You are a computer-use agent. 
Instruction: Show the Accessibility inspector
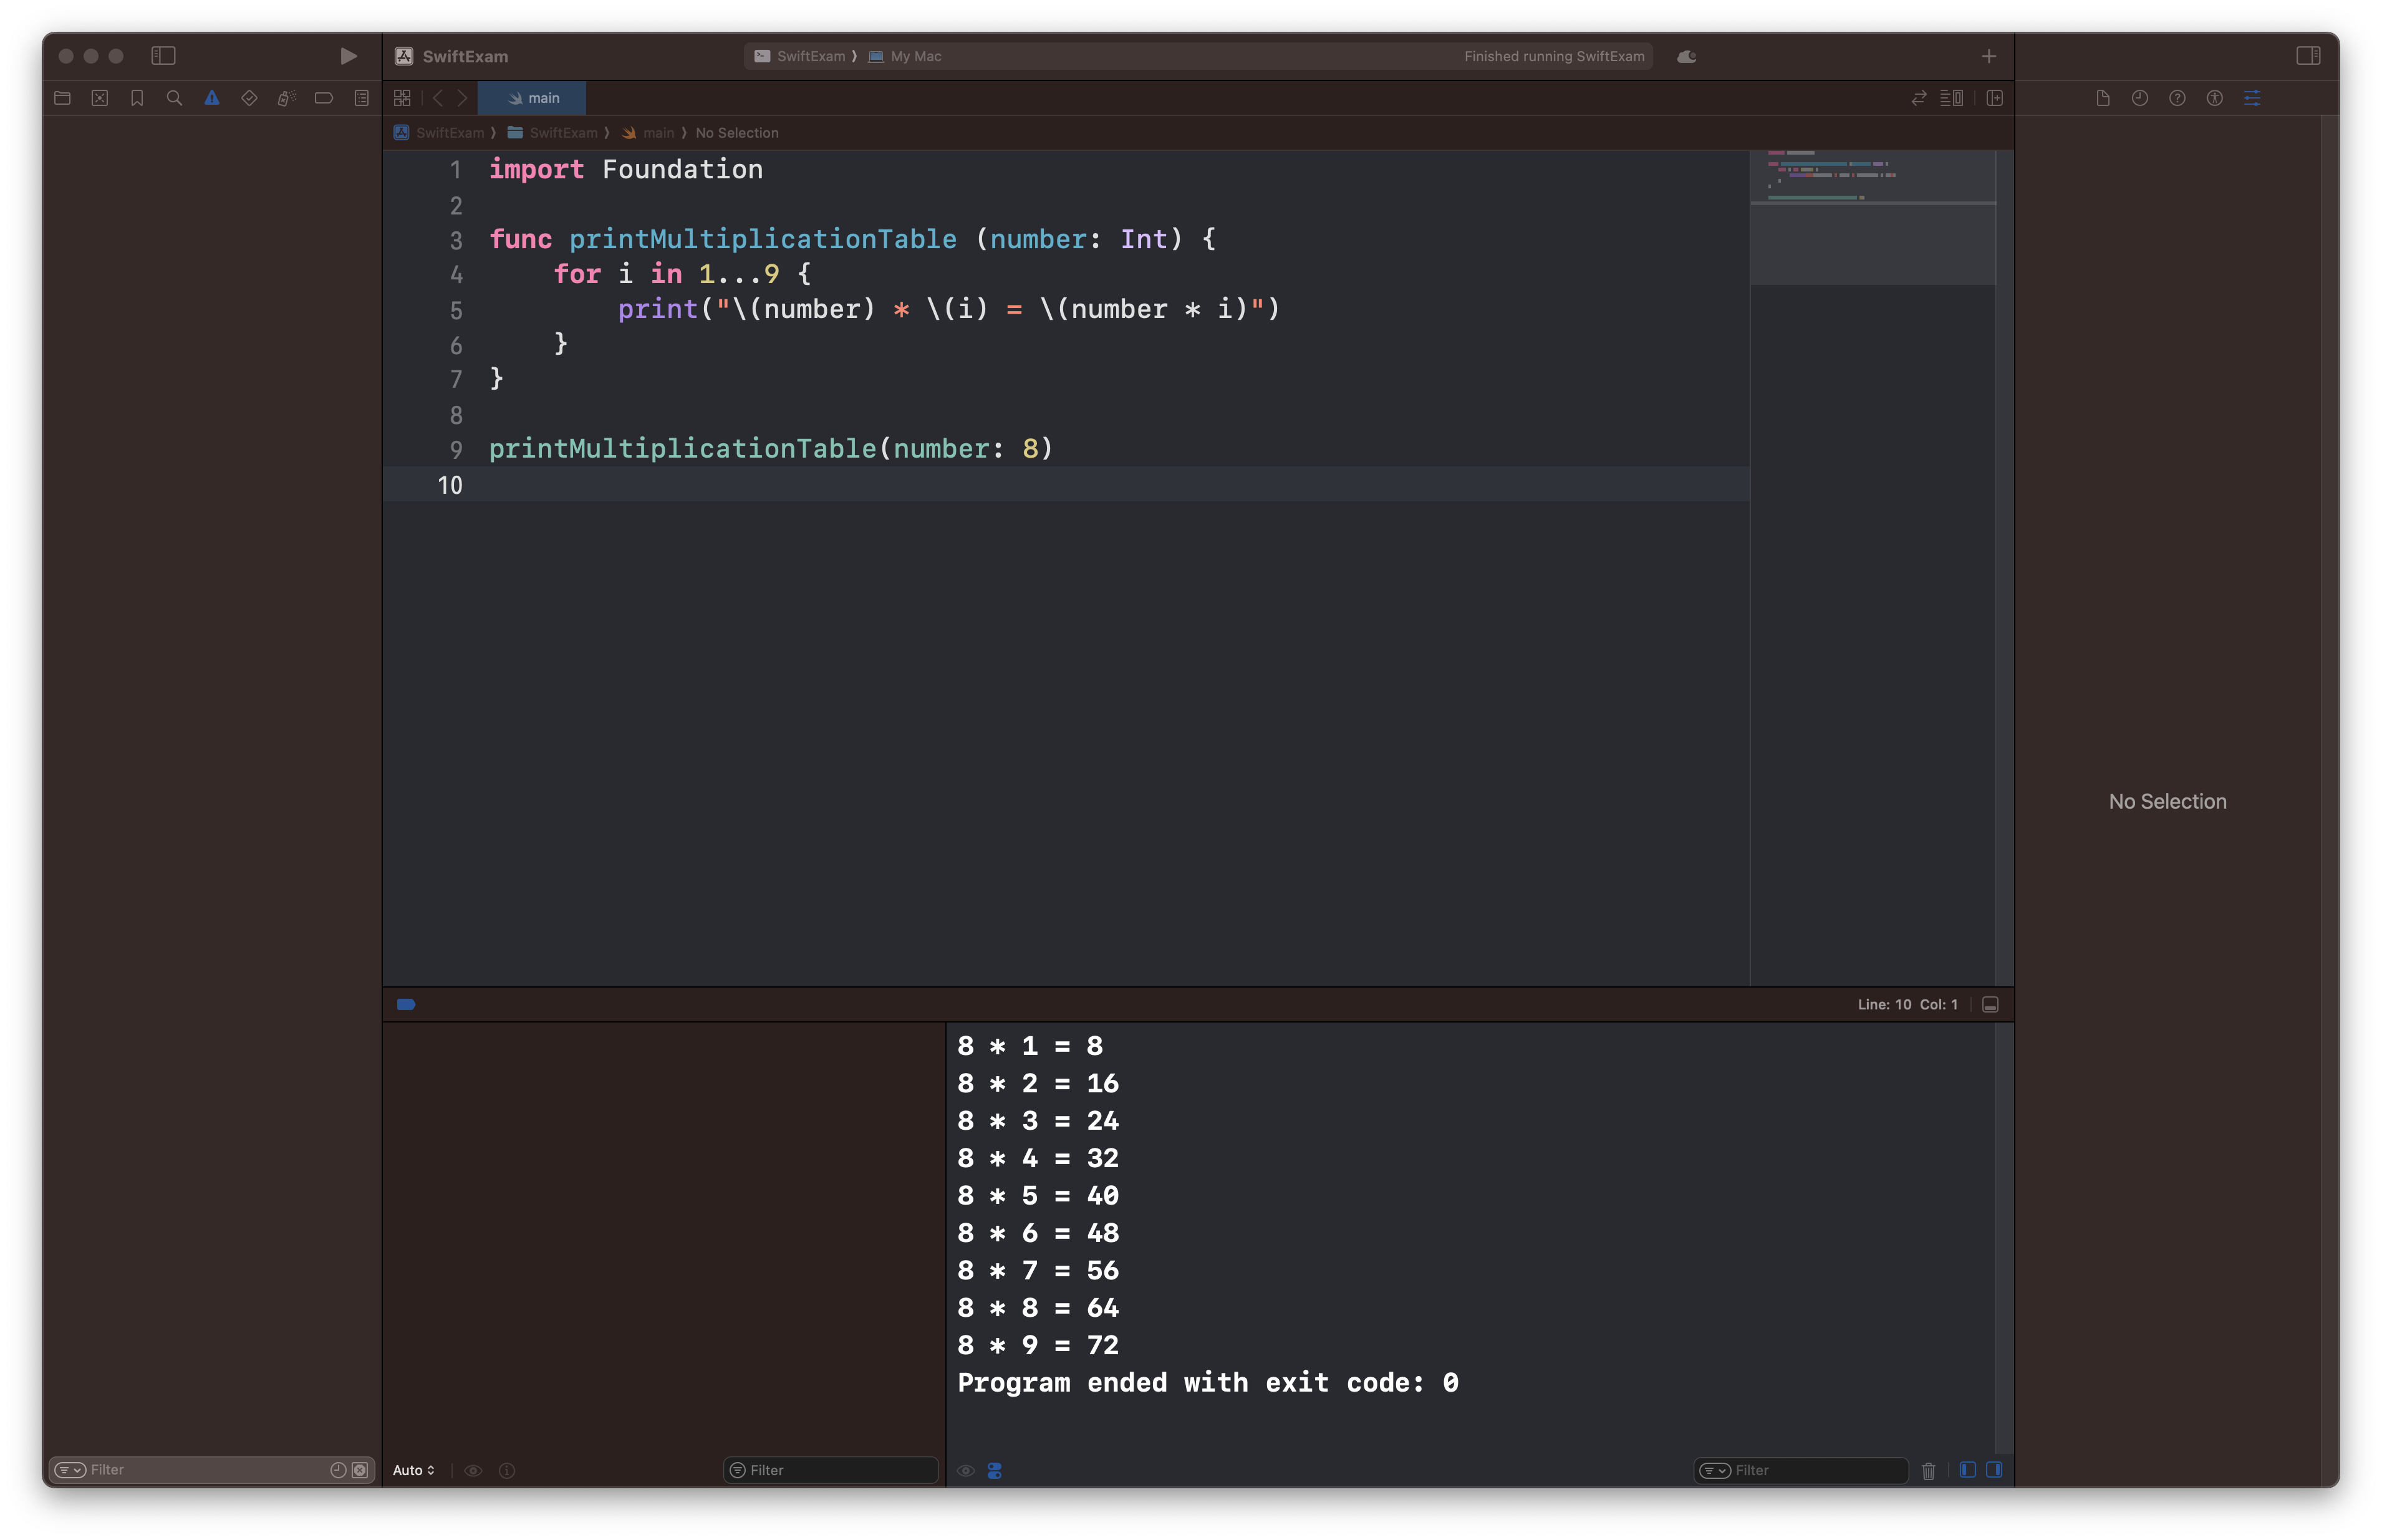click(x=2214, y=98)
